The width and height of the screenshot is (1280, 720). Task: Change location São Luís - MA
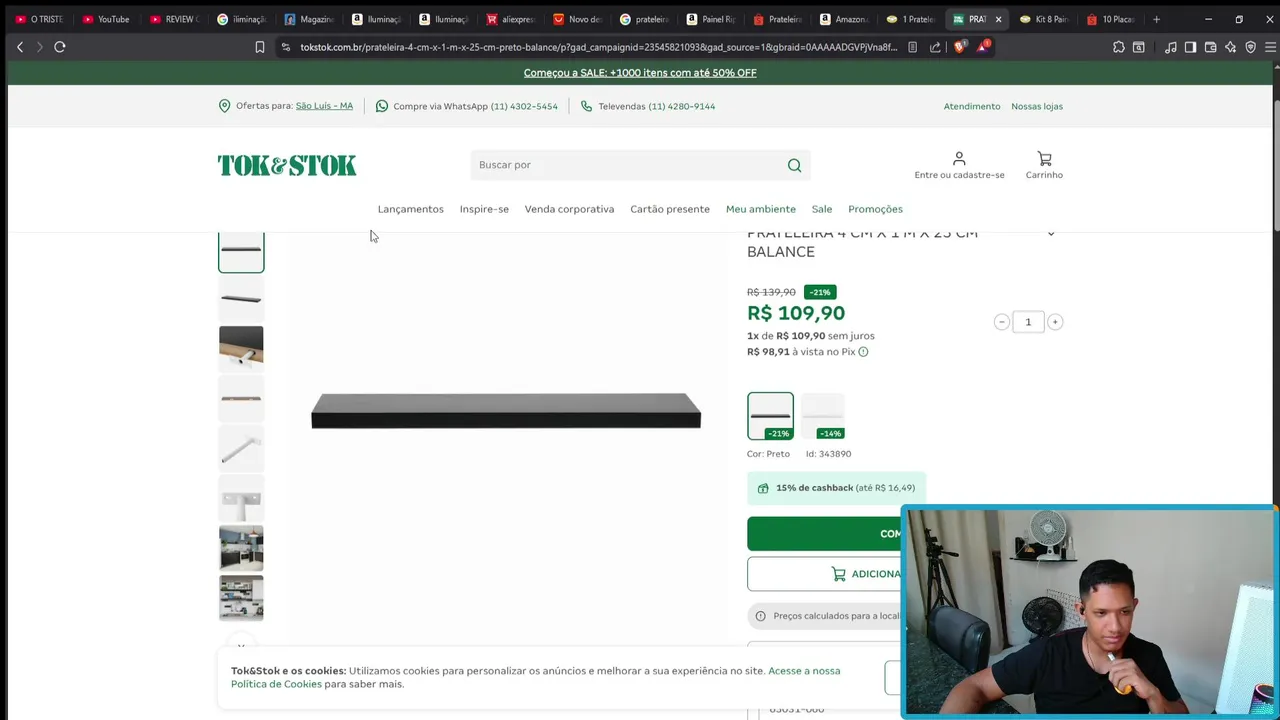324,106
